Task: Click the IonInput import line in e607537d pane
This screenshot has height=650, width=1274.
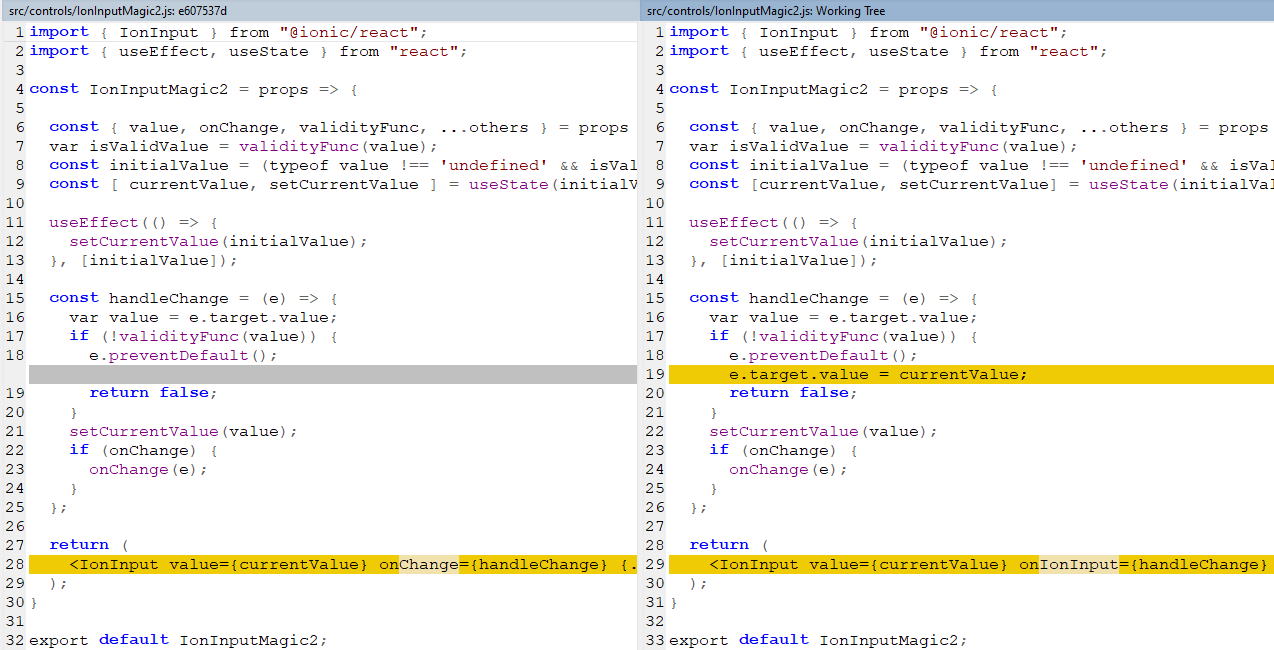Action: click(x=228, y=32)
